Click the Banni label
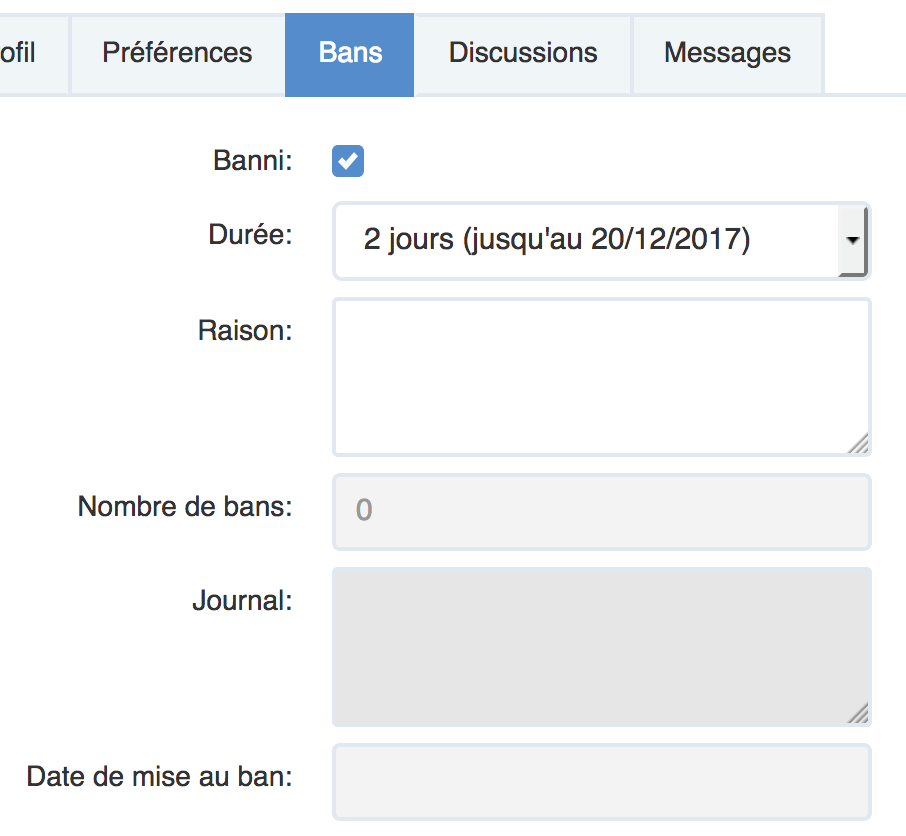The image size is (906, 836). 253,161
